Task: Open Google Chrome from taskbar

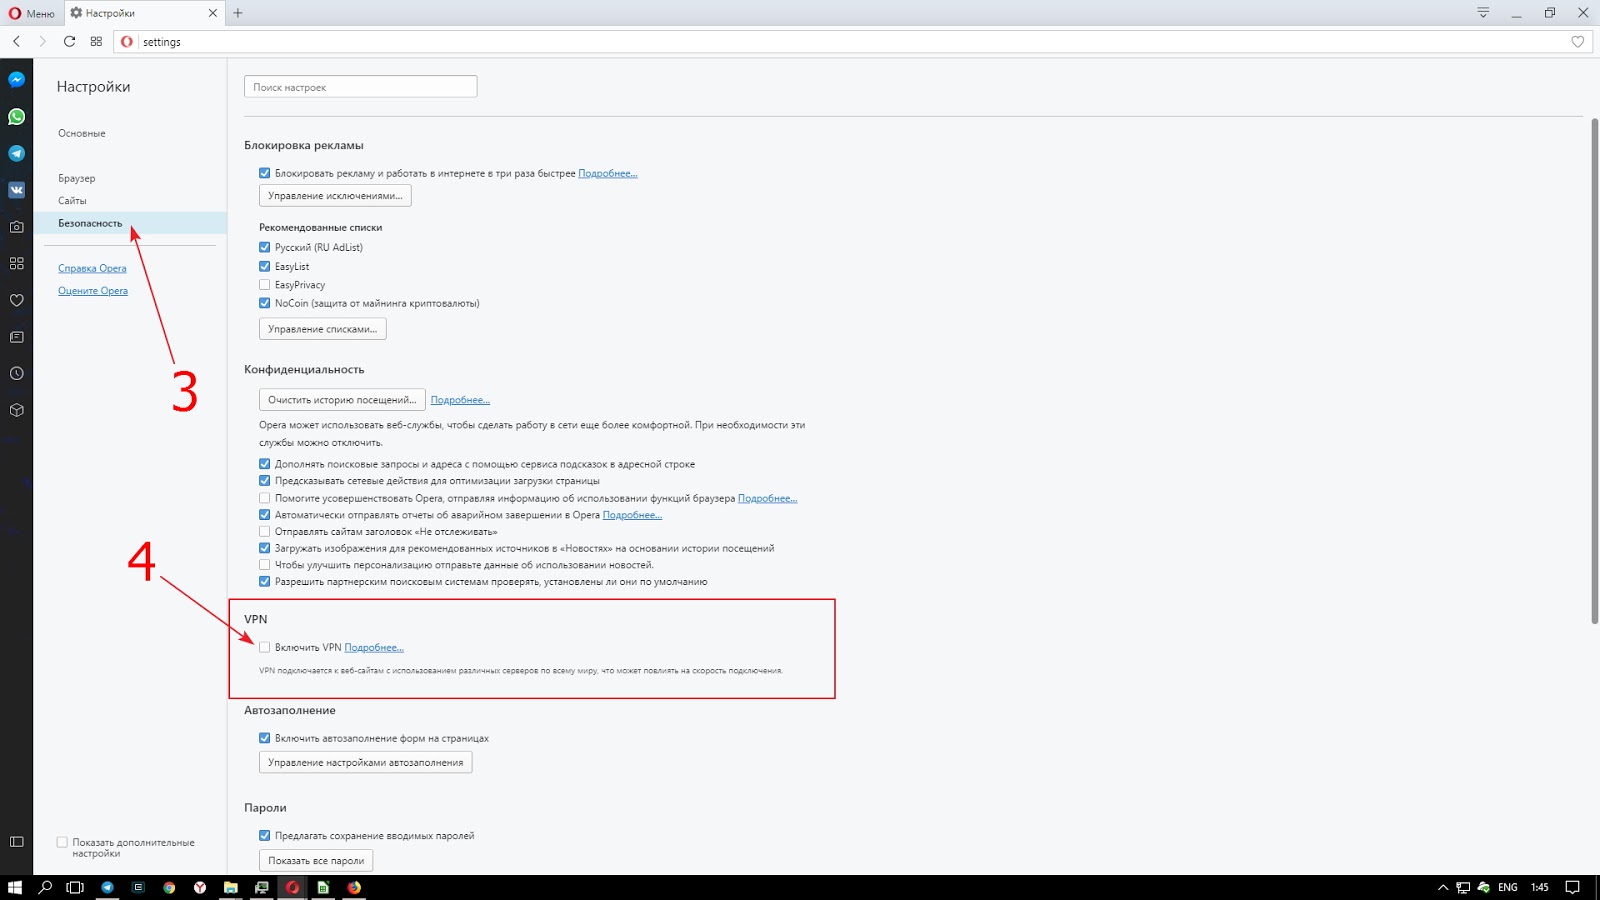Action: click(169, 887)
